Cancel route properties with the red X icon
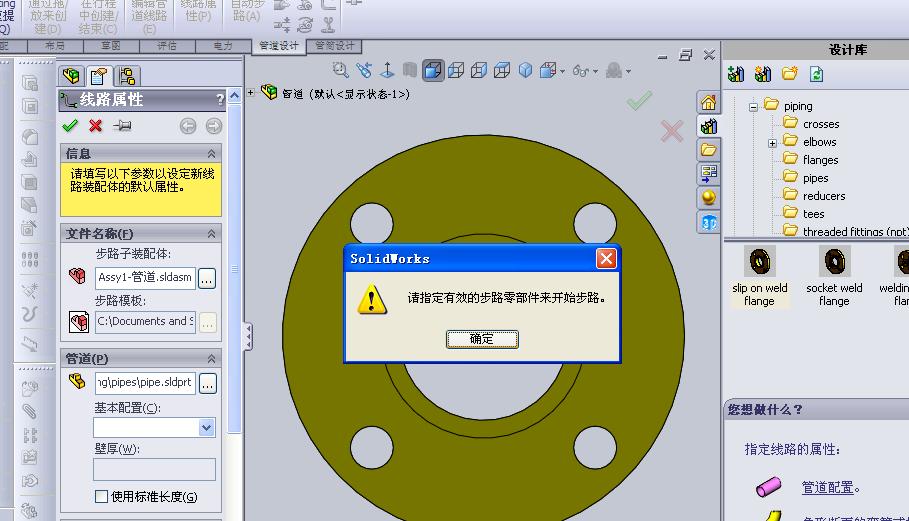909x521 pixels. pyautogui.click(x=96, y=125)
